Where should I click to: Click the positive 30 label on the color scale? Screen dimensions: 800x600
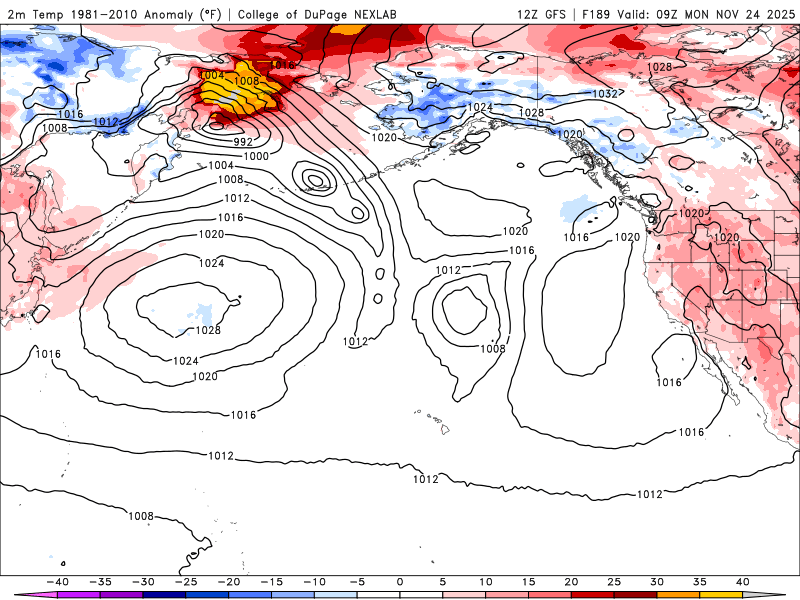[657, 582]
